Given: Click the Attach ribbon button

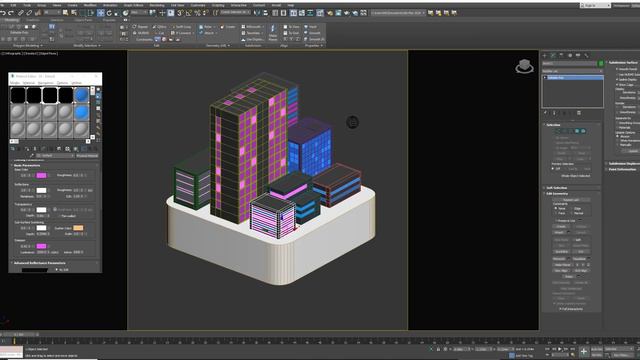Looking at the screenshot, I should [x=209, y=33].
